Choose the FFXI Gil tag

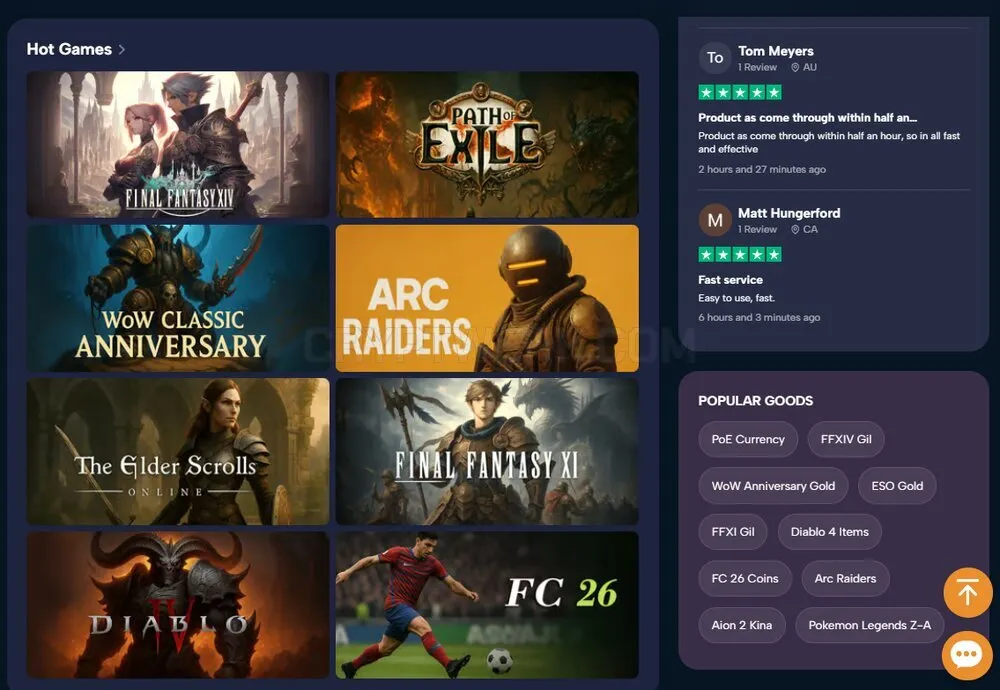(733, 532)
